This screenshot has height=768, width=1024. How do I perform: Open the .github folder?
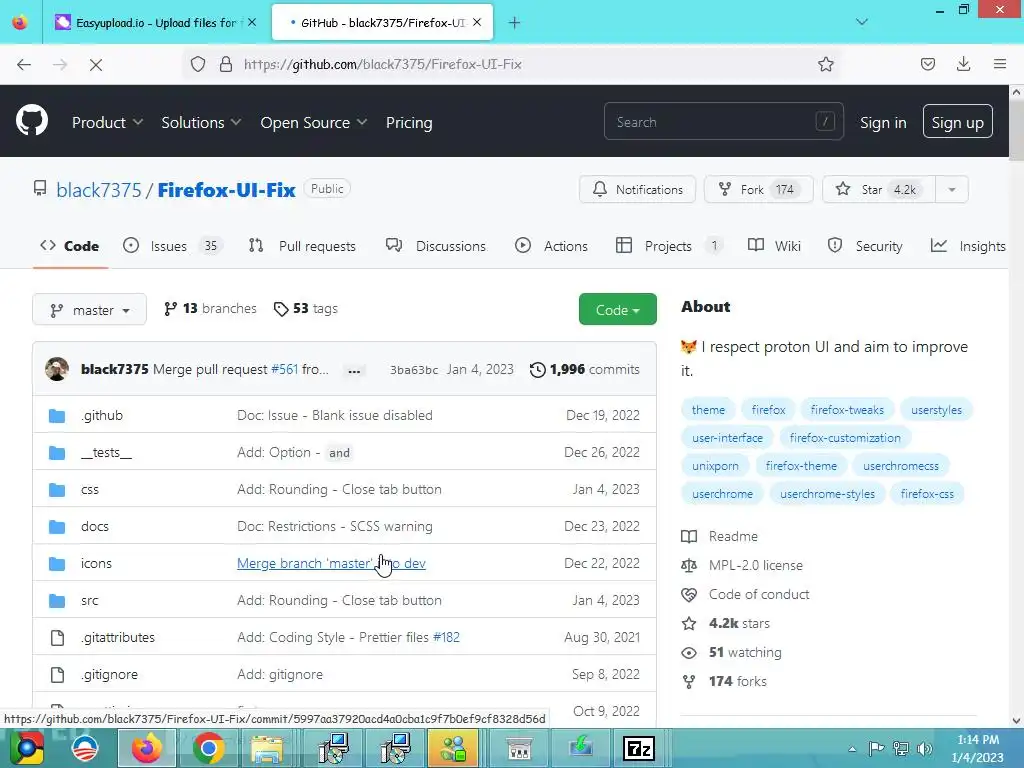[x=102, y=415]
